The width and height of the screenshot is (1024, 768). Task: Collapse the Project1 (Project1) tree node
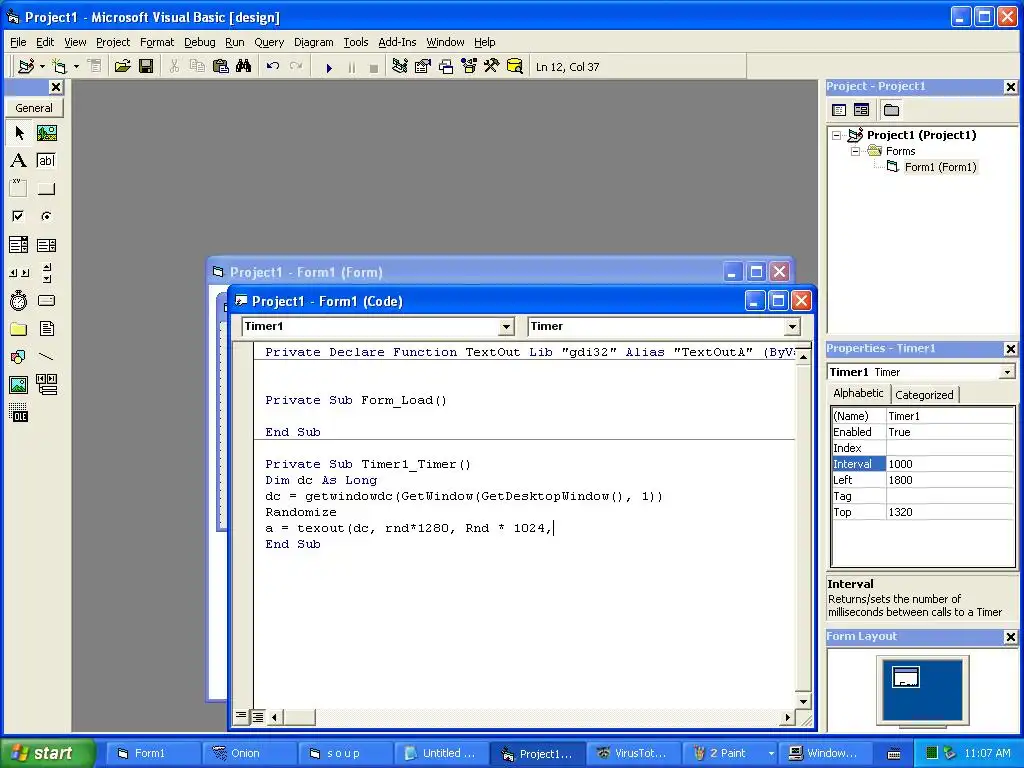pos(837,135)
